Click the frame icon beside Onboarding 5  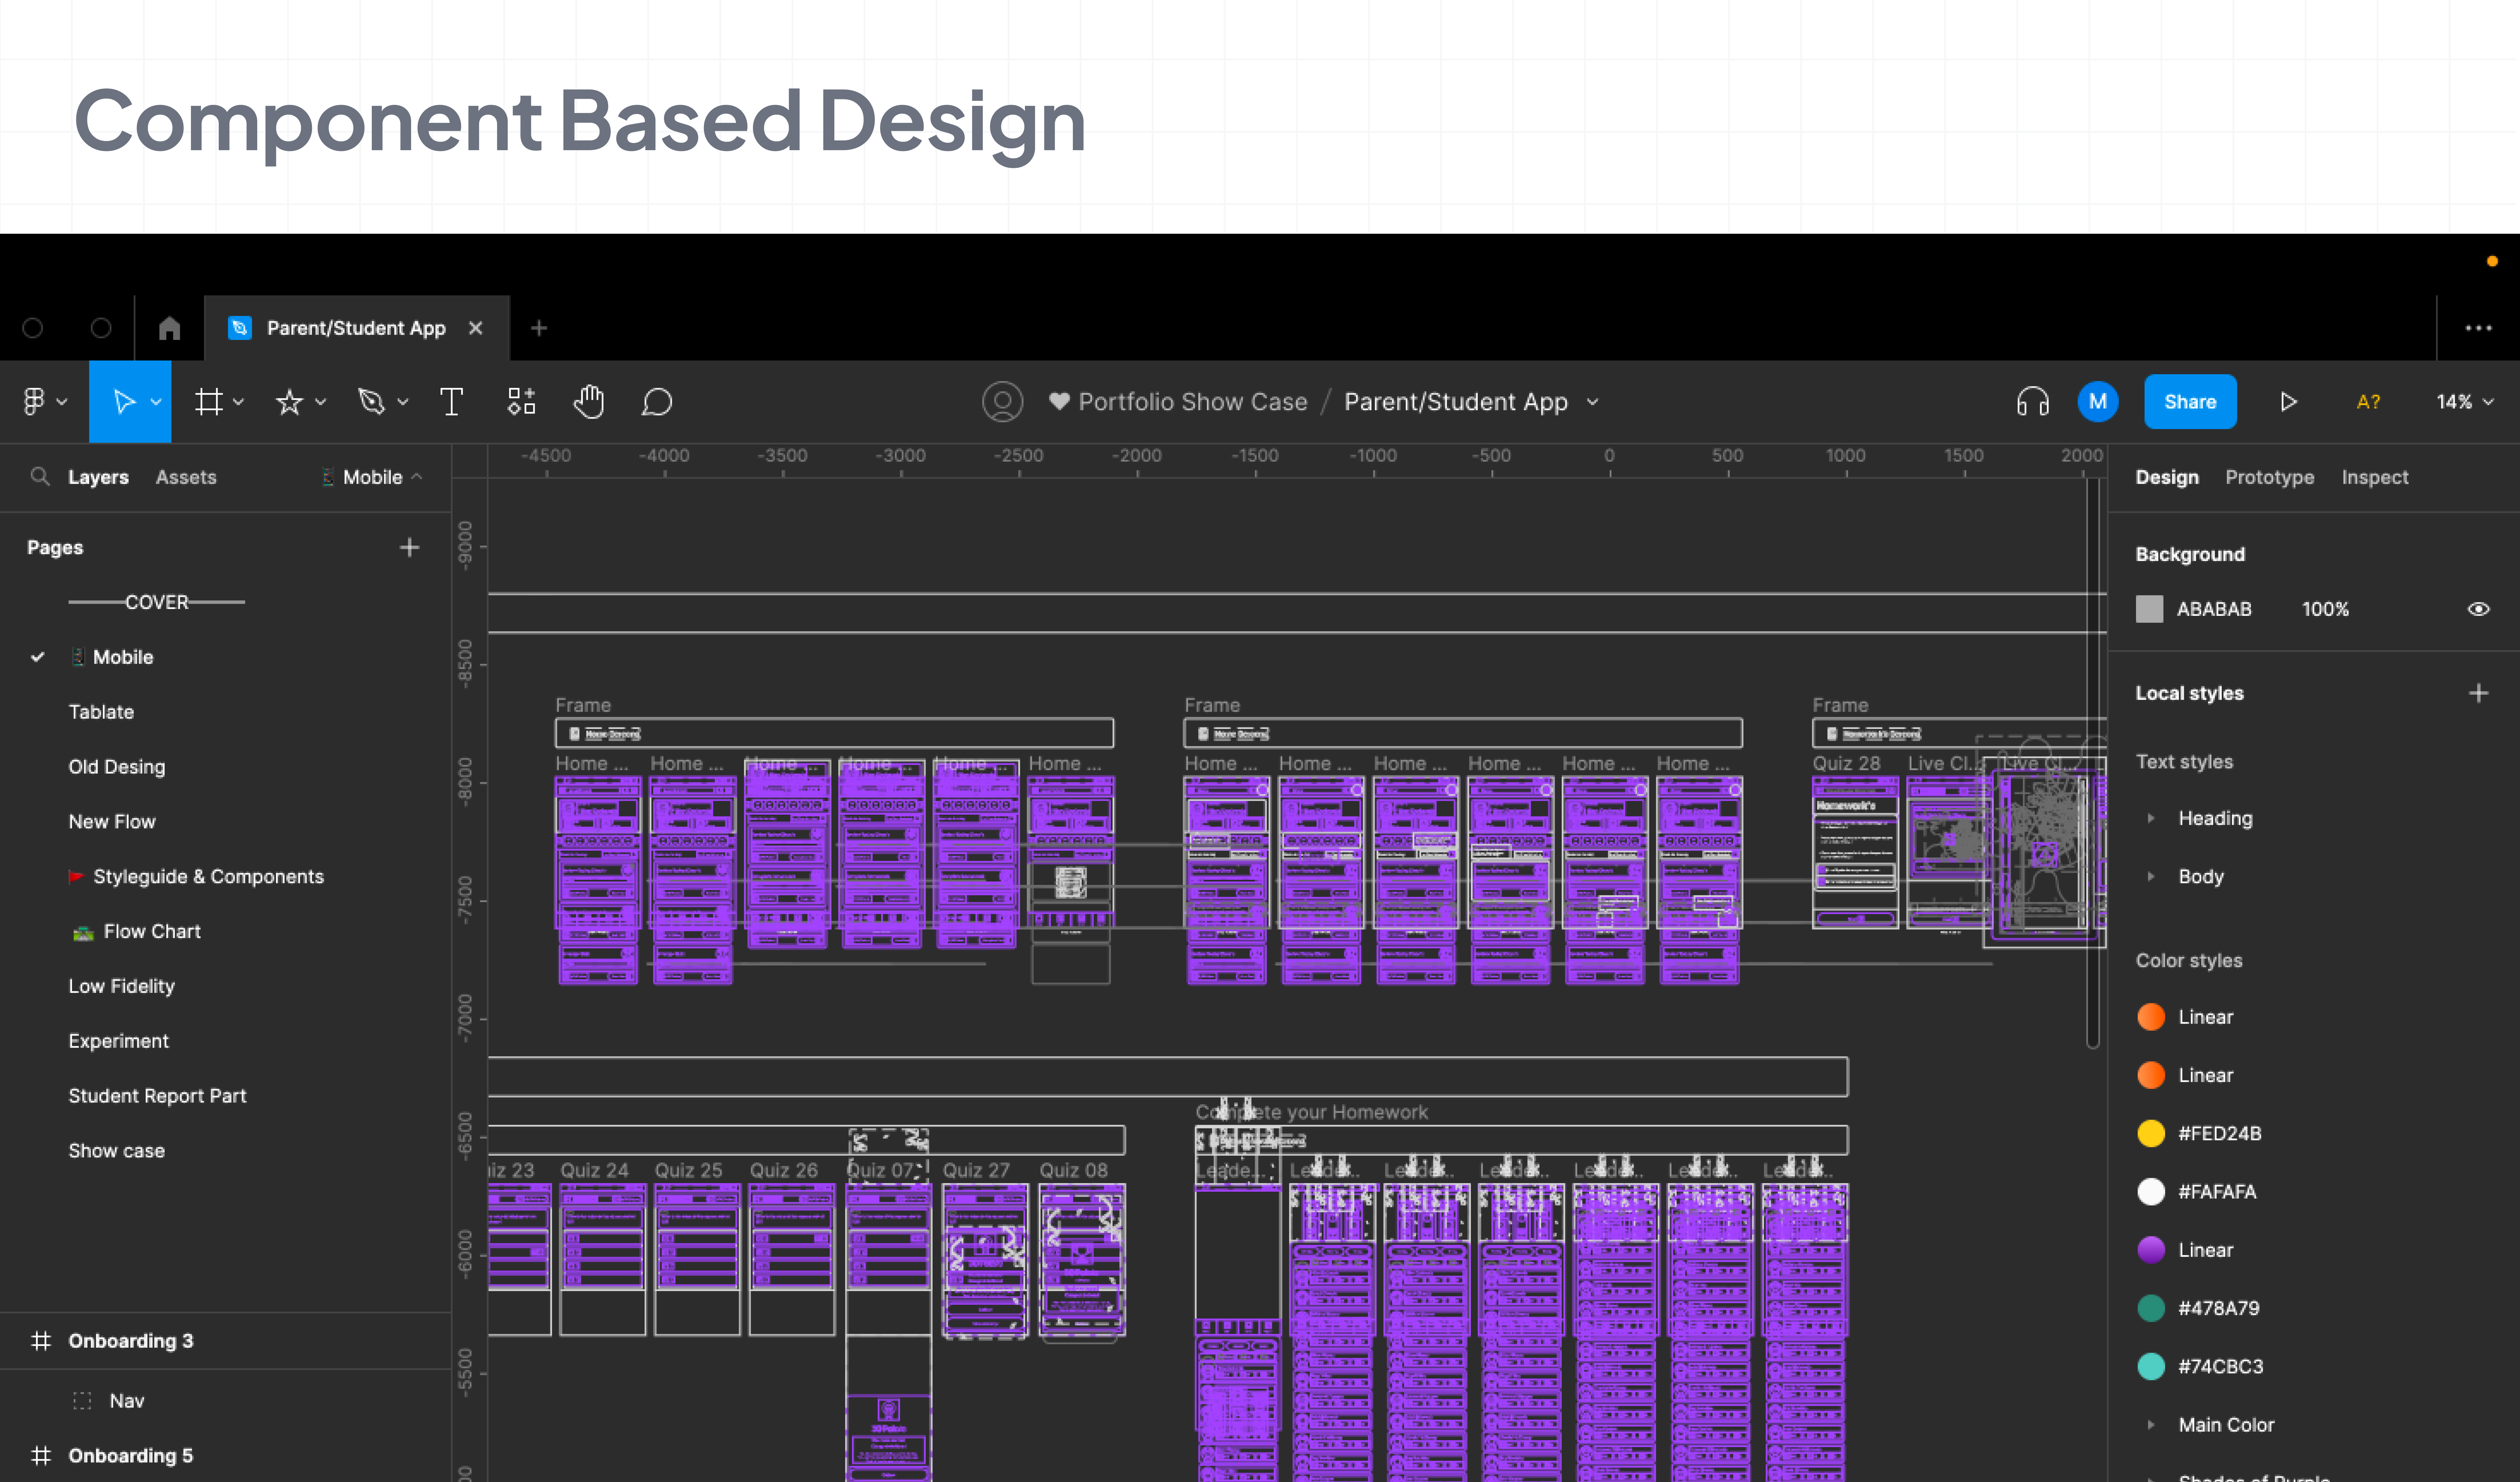41,1456
